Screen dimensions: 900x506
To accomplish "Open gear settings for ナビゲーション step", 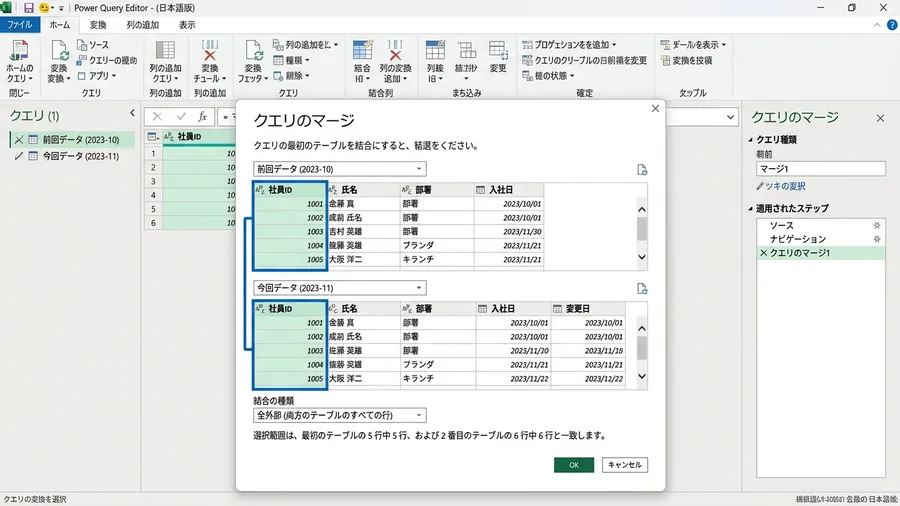I will [876, 239].
